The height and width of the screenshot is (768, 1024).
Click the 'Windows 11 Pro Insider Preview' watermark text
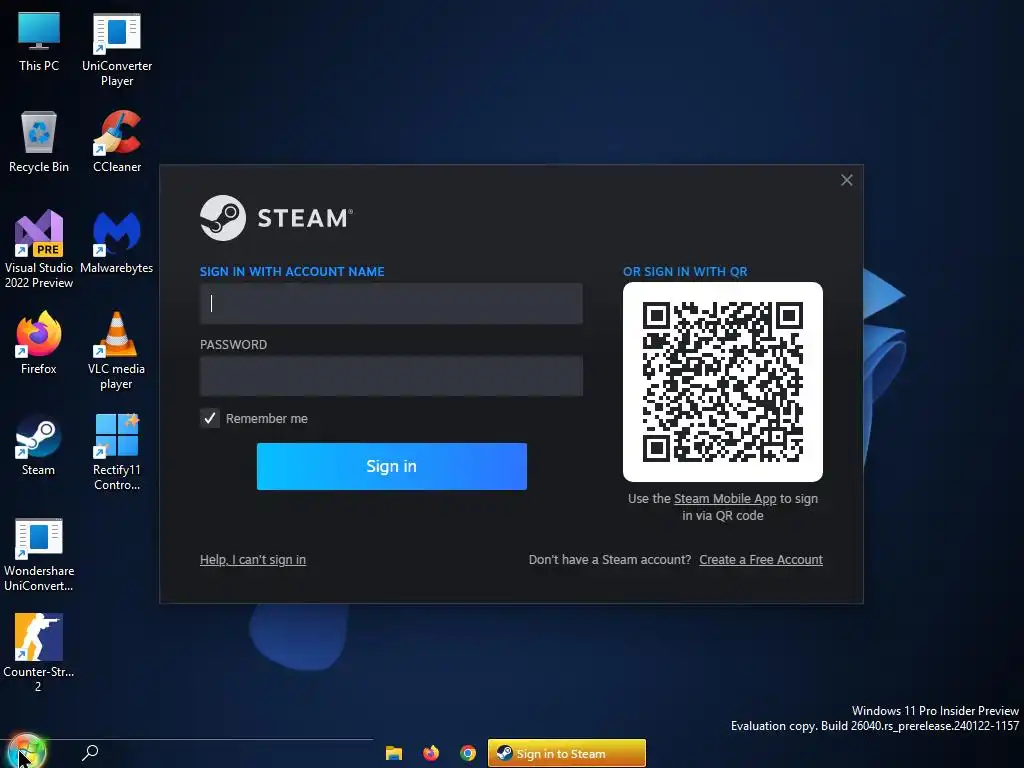pos(935,711)
